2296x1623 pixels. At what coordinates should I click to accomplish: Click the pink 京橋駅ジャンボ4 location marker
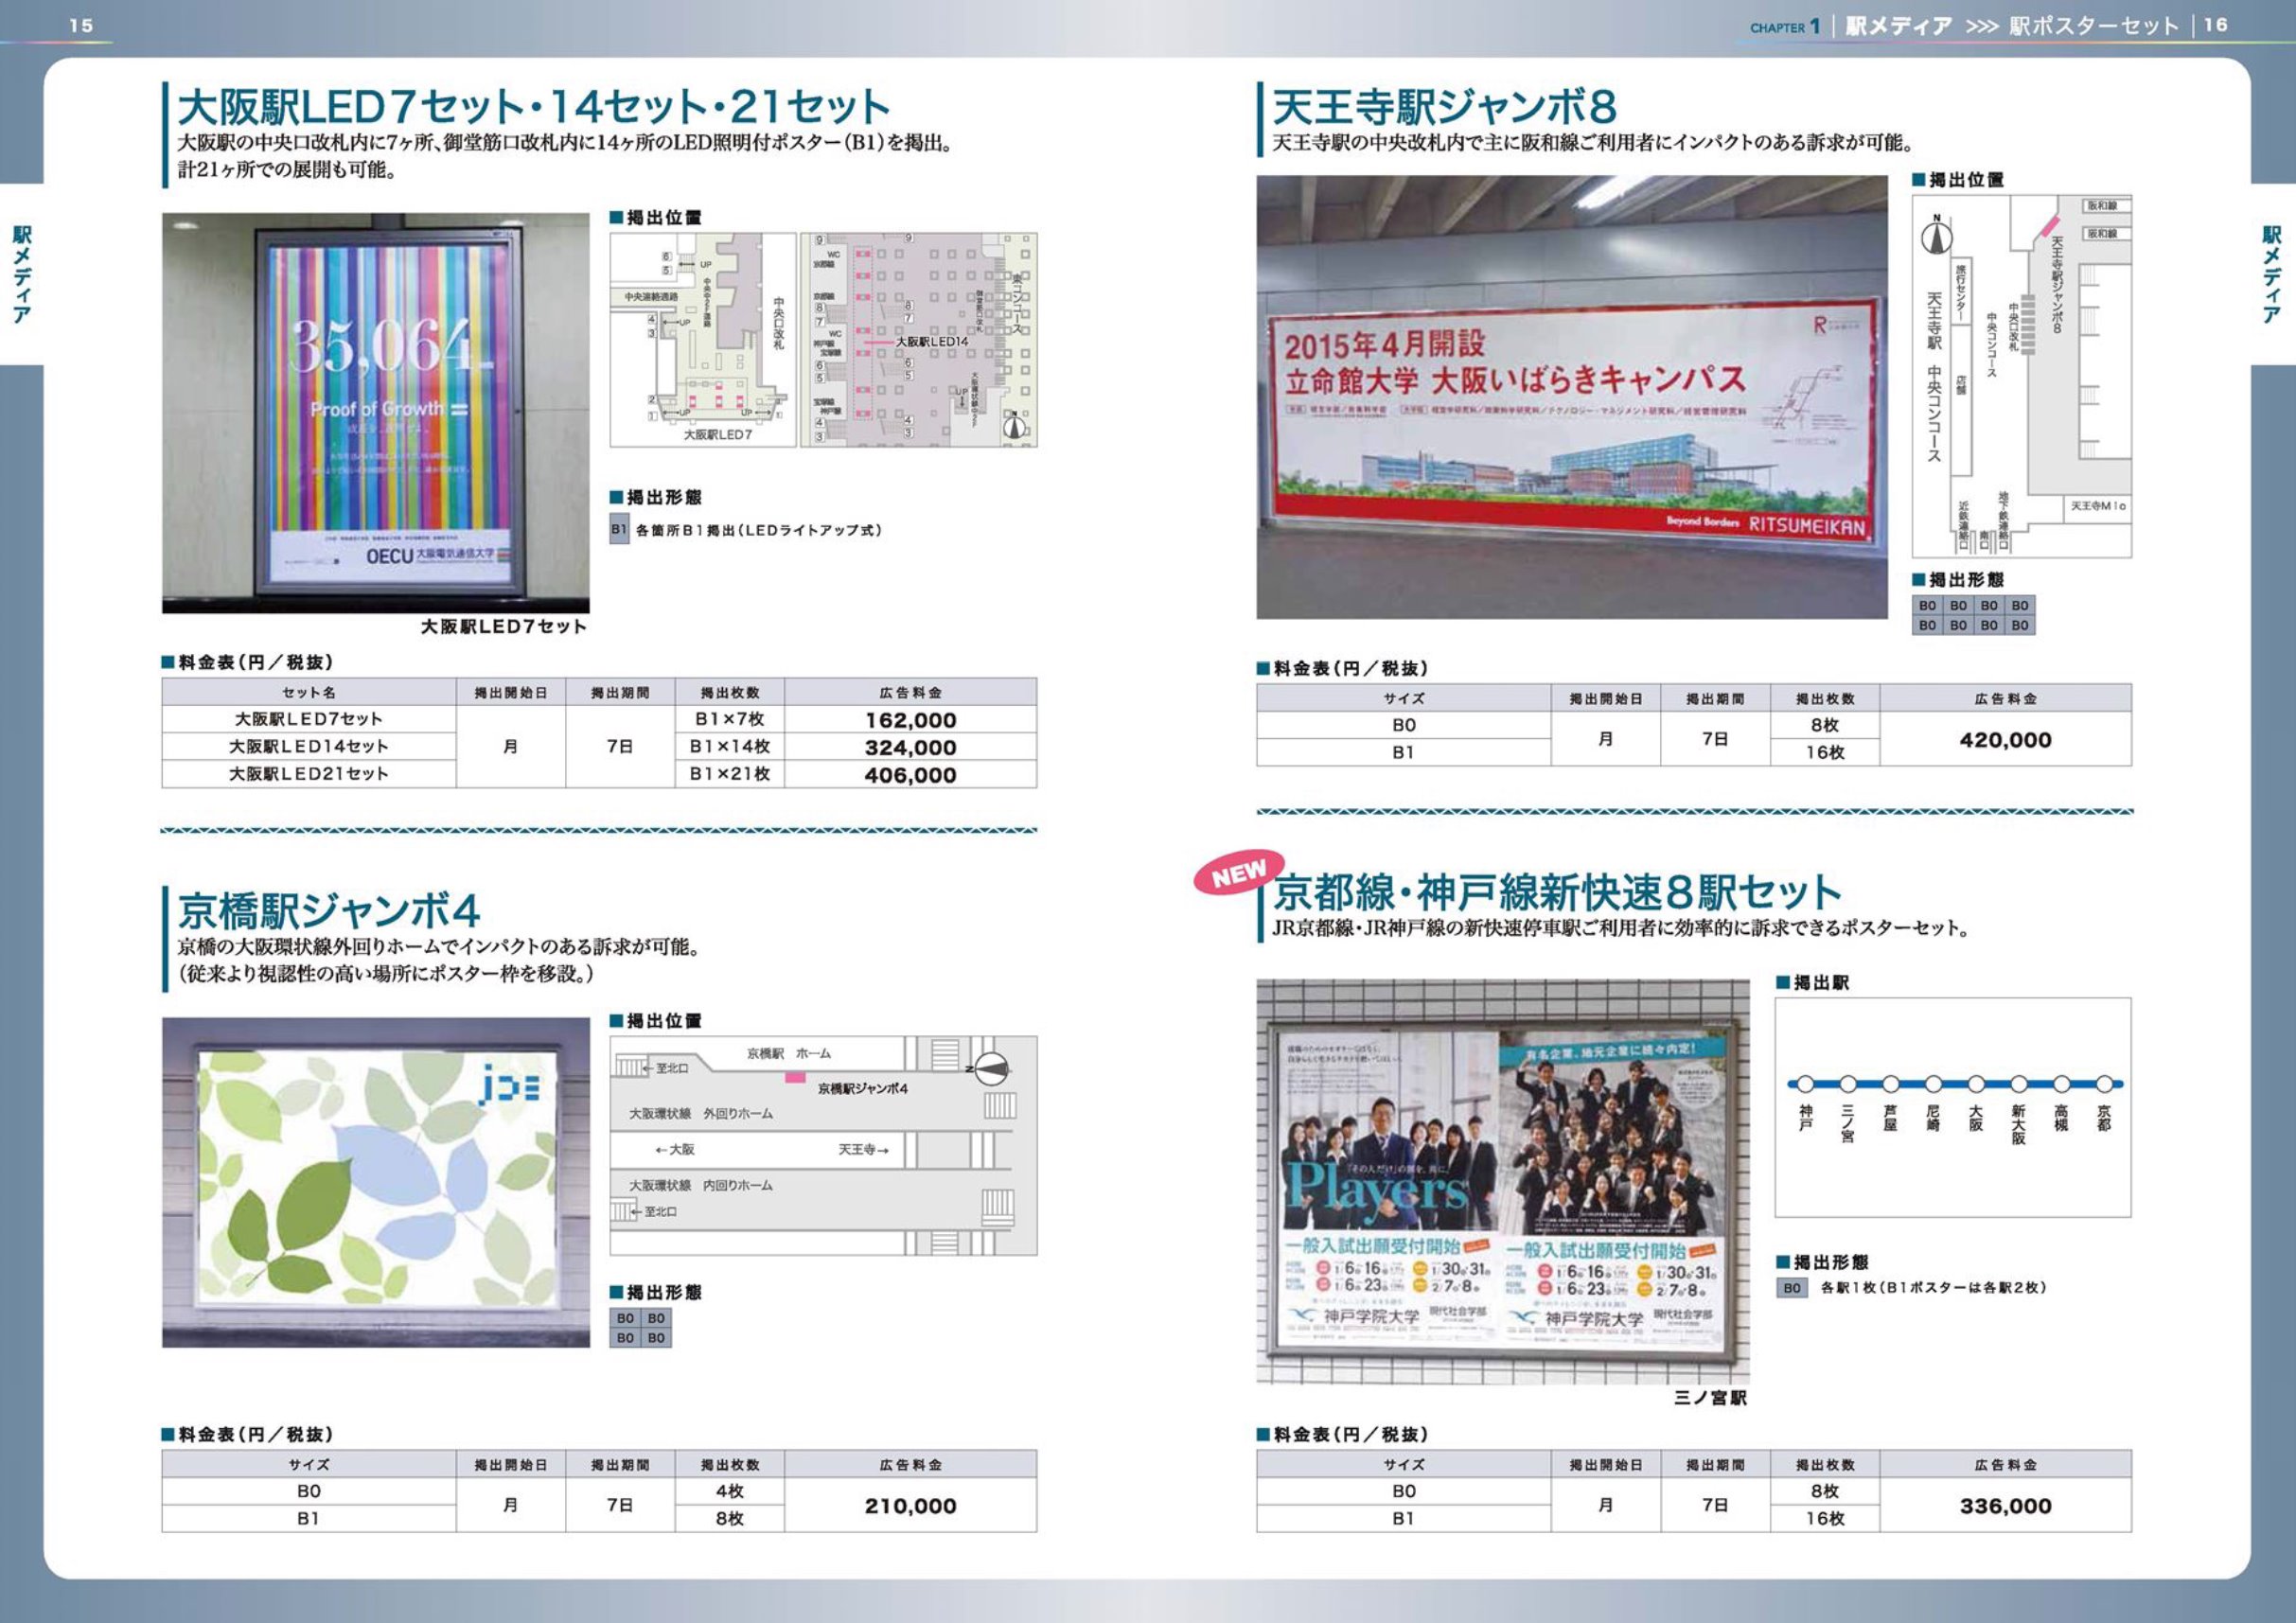tap(795, 1077)
